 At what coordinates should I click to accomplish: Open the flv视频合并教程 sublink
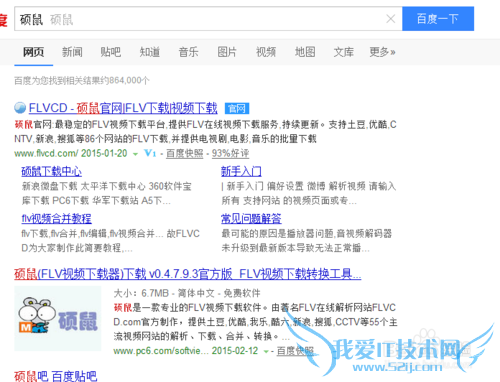coord(56,219)
